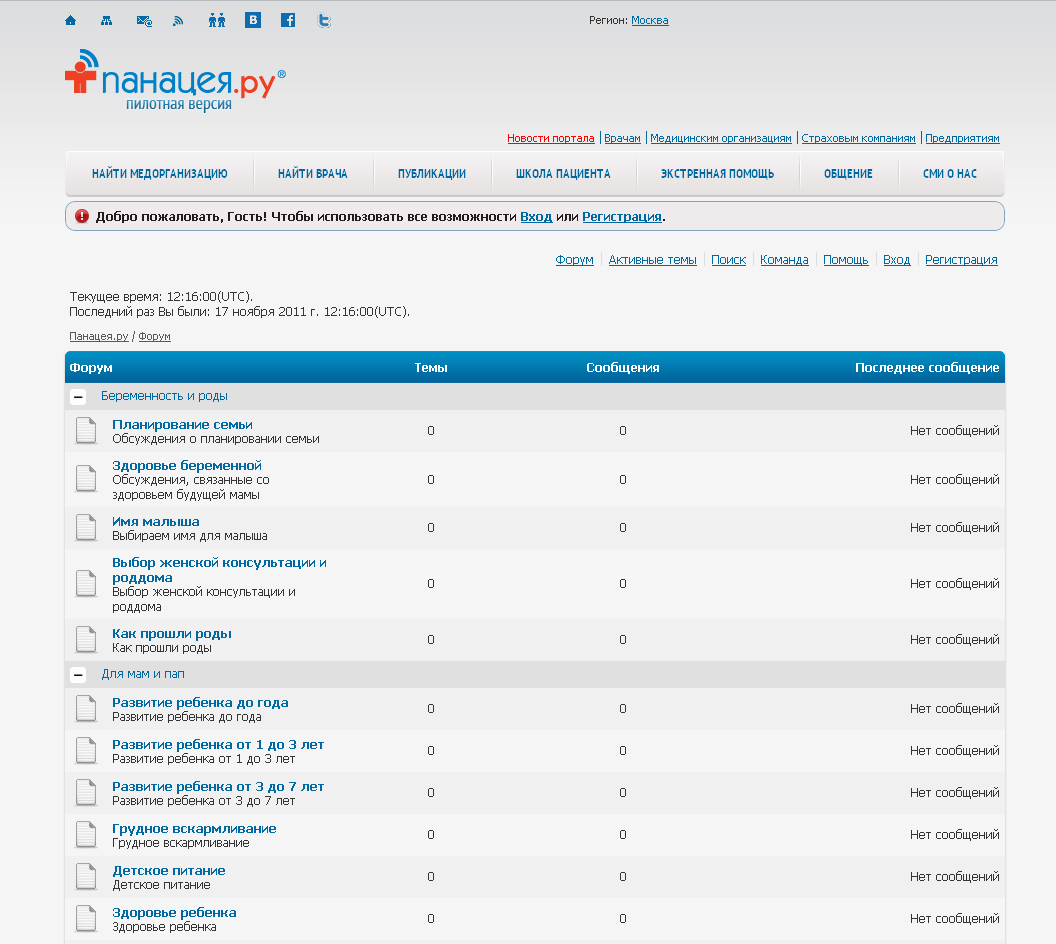The width and height of the screenshot is (1056, 944).
Task: Click the Панацея.ру logo
Action: tap(175, 79)
